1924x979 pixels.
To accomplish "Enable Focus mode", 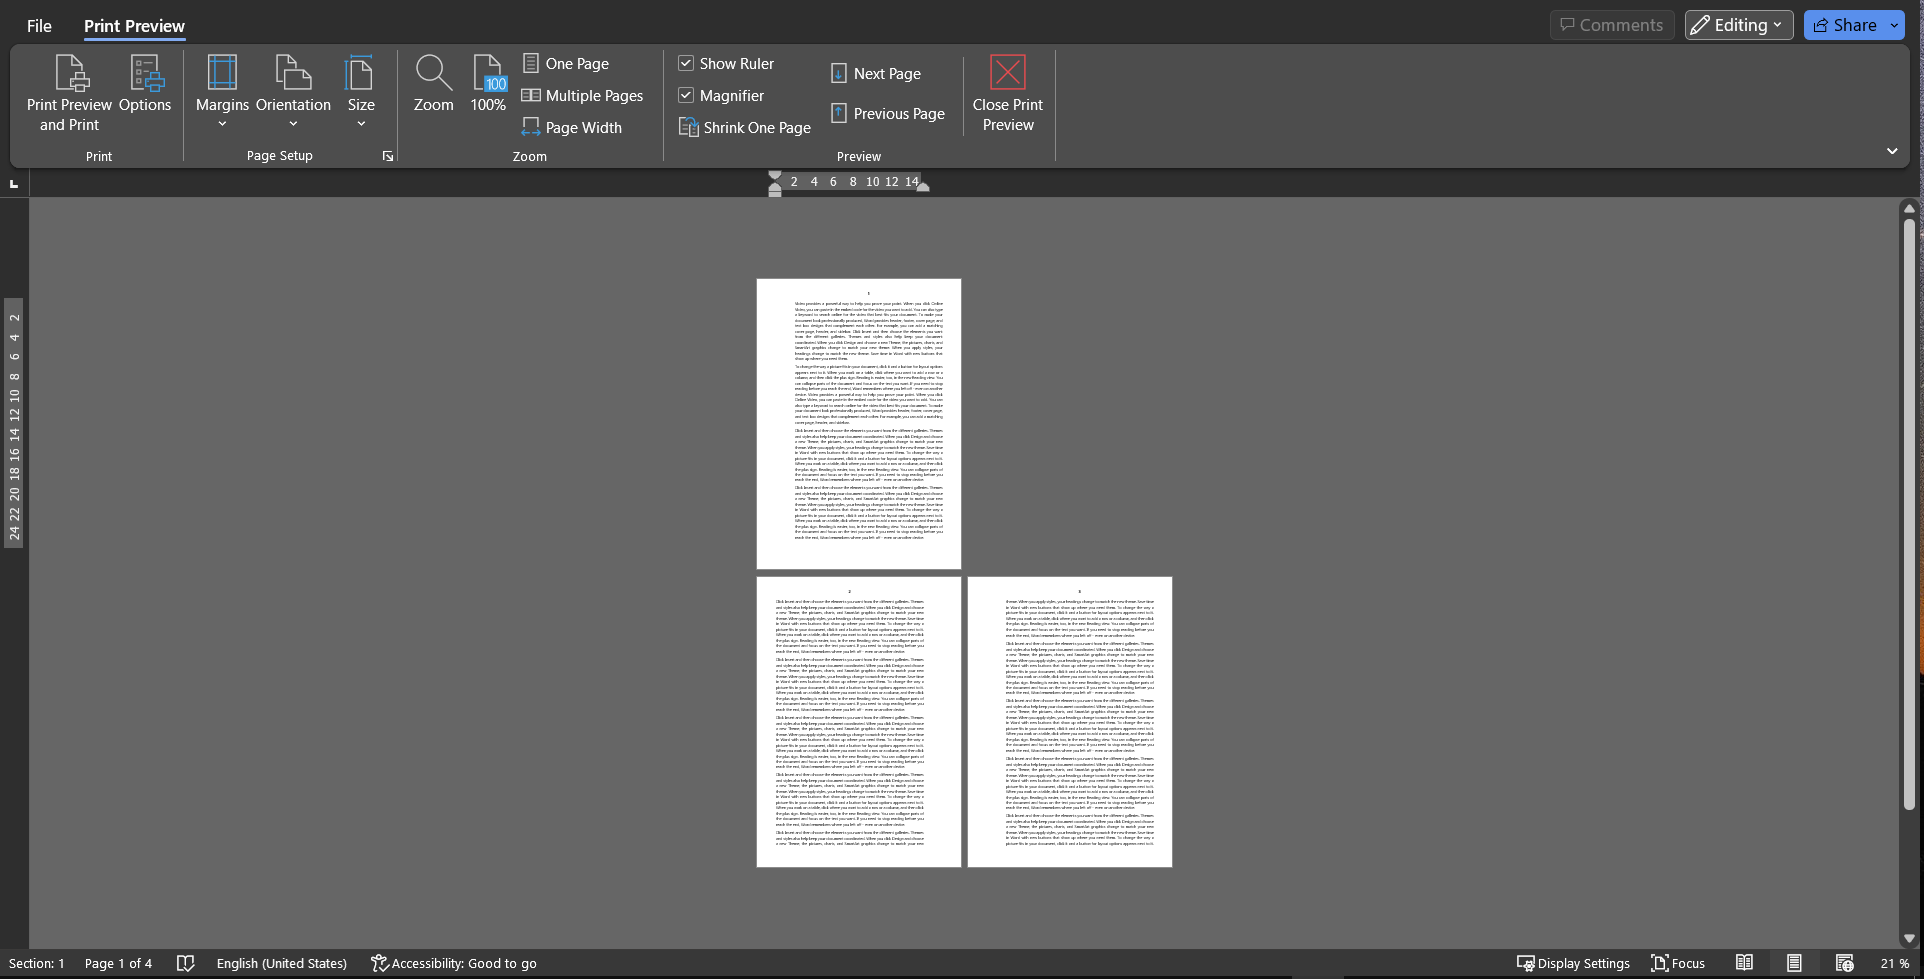I will click(x=1678, y=963).
